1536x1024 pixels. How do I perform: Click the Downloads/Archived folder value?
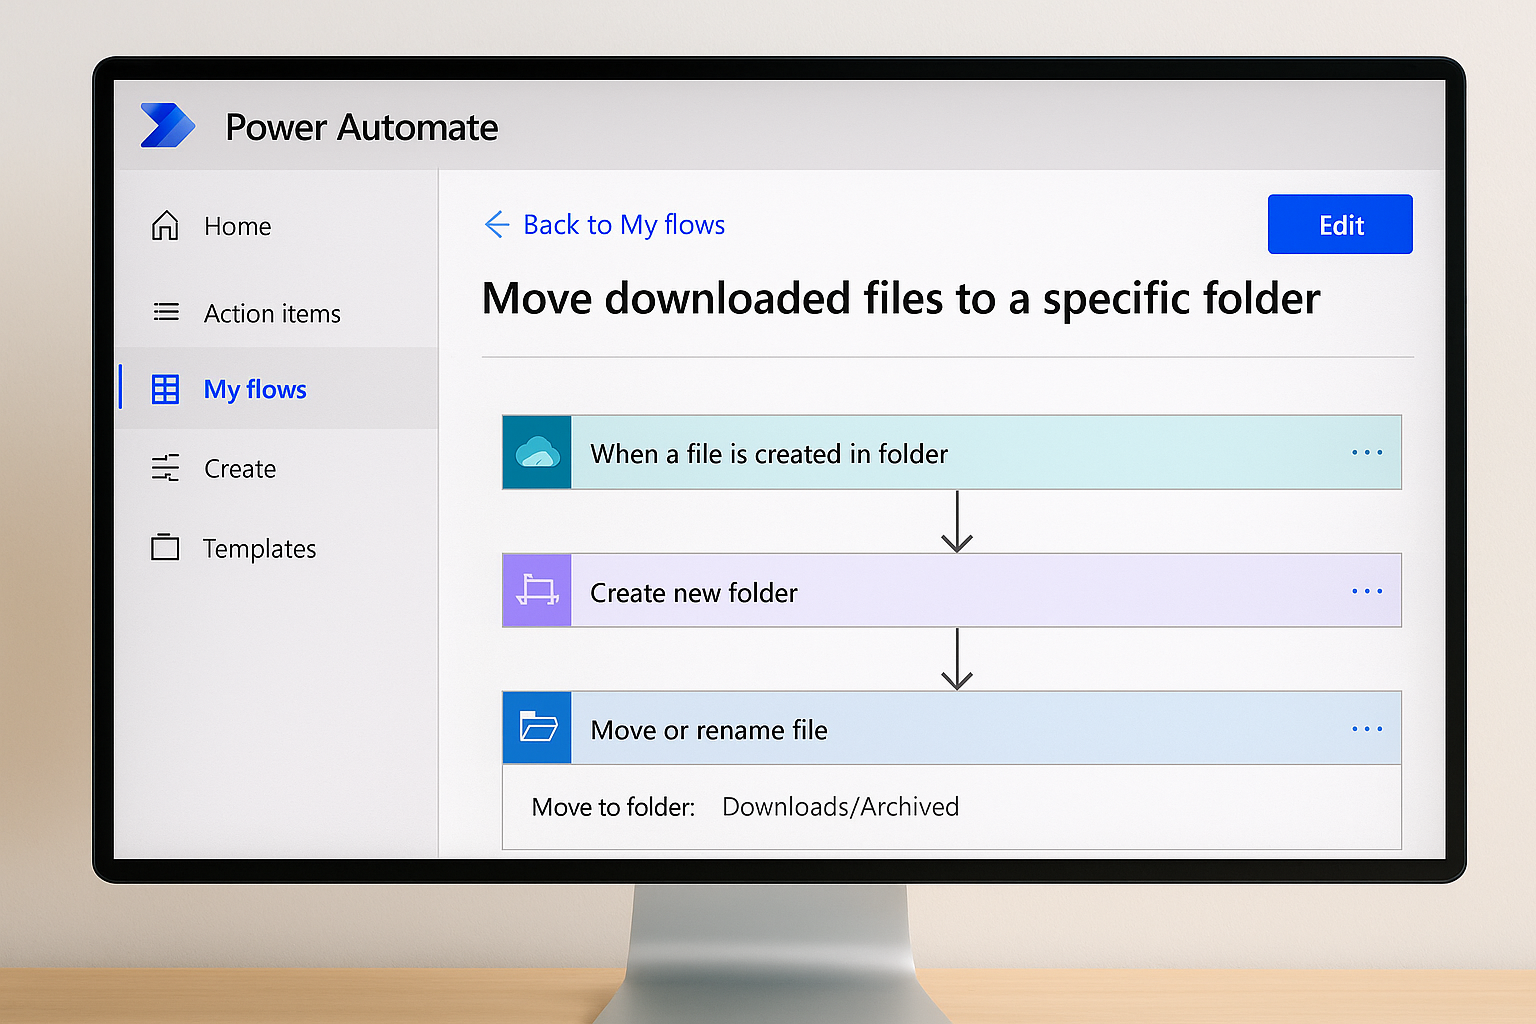[x=840, y=806]
